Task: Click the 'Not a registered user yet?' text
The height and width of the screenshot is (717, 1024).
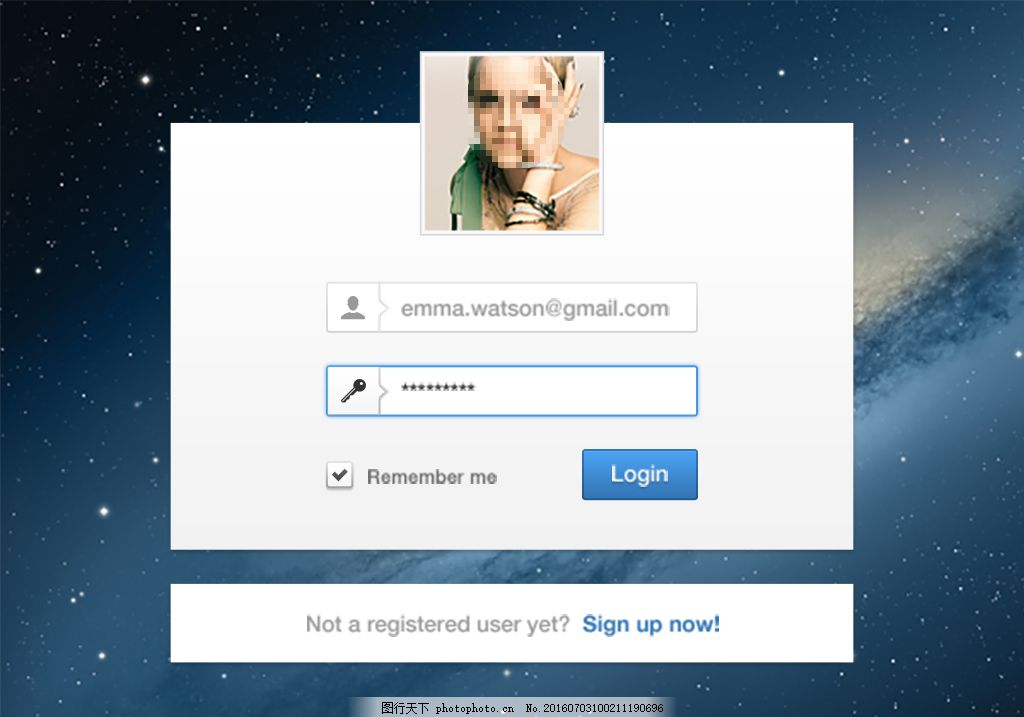Action: click(438, 624)
